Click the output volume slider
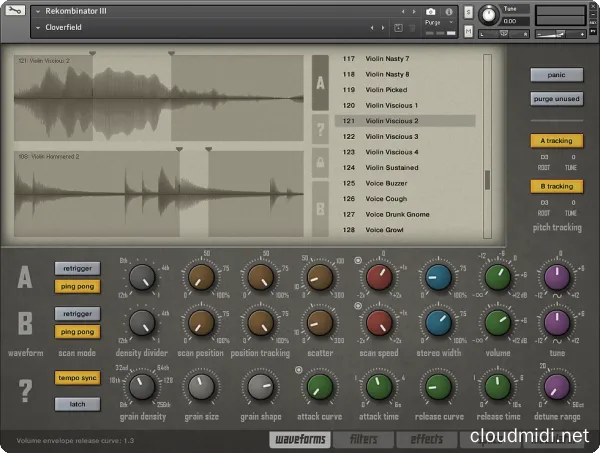The height and width of the screenshot is (453, 600). pyautogui.click(x=560, y=34)
